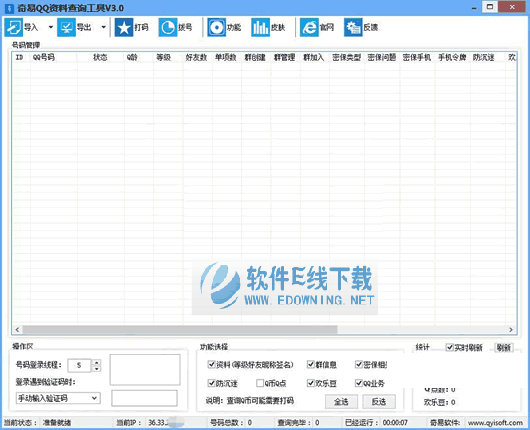The image size is (530, 430).
Task: Toggle the QQ业务 checkbox
Action: point(359,383)
